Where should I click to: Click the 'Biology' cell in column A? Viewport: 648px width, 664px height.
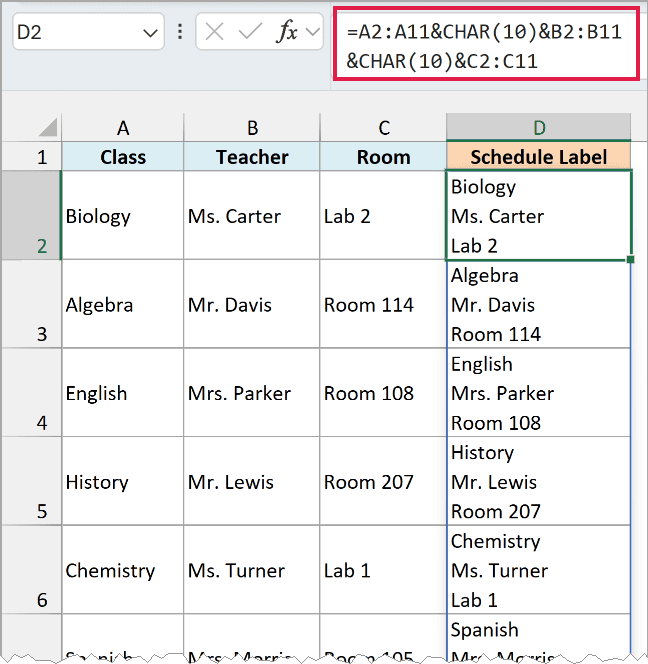[x=123, y=215]
